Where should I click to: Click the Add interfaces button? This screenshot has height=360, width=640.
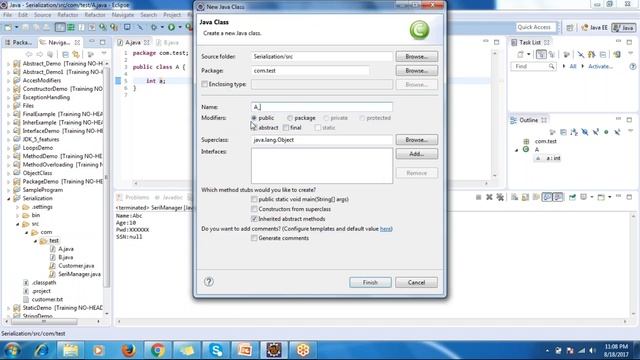tap(416, 154)
